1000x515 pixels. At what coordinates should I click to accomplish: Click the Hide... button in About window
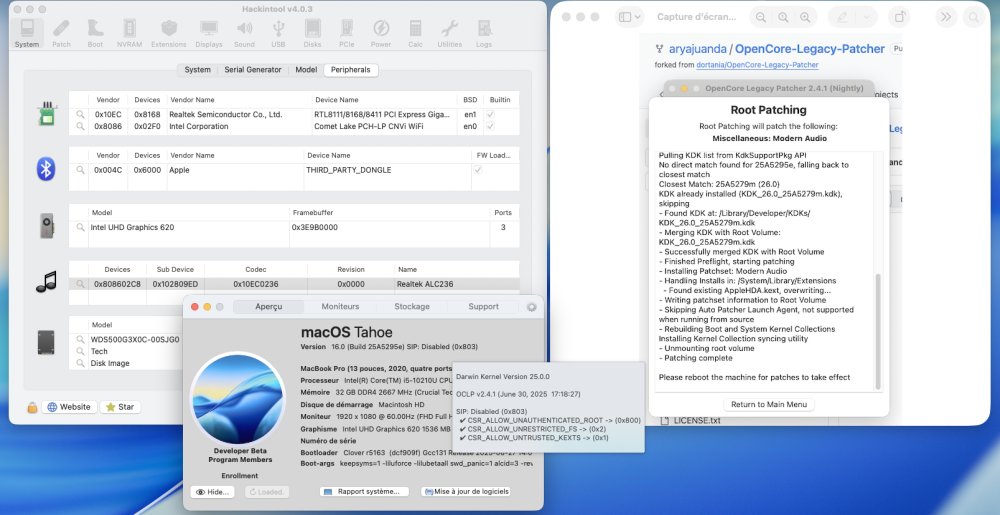tap(212, 492)
